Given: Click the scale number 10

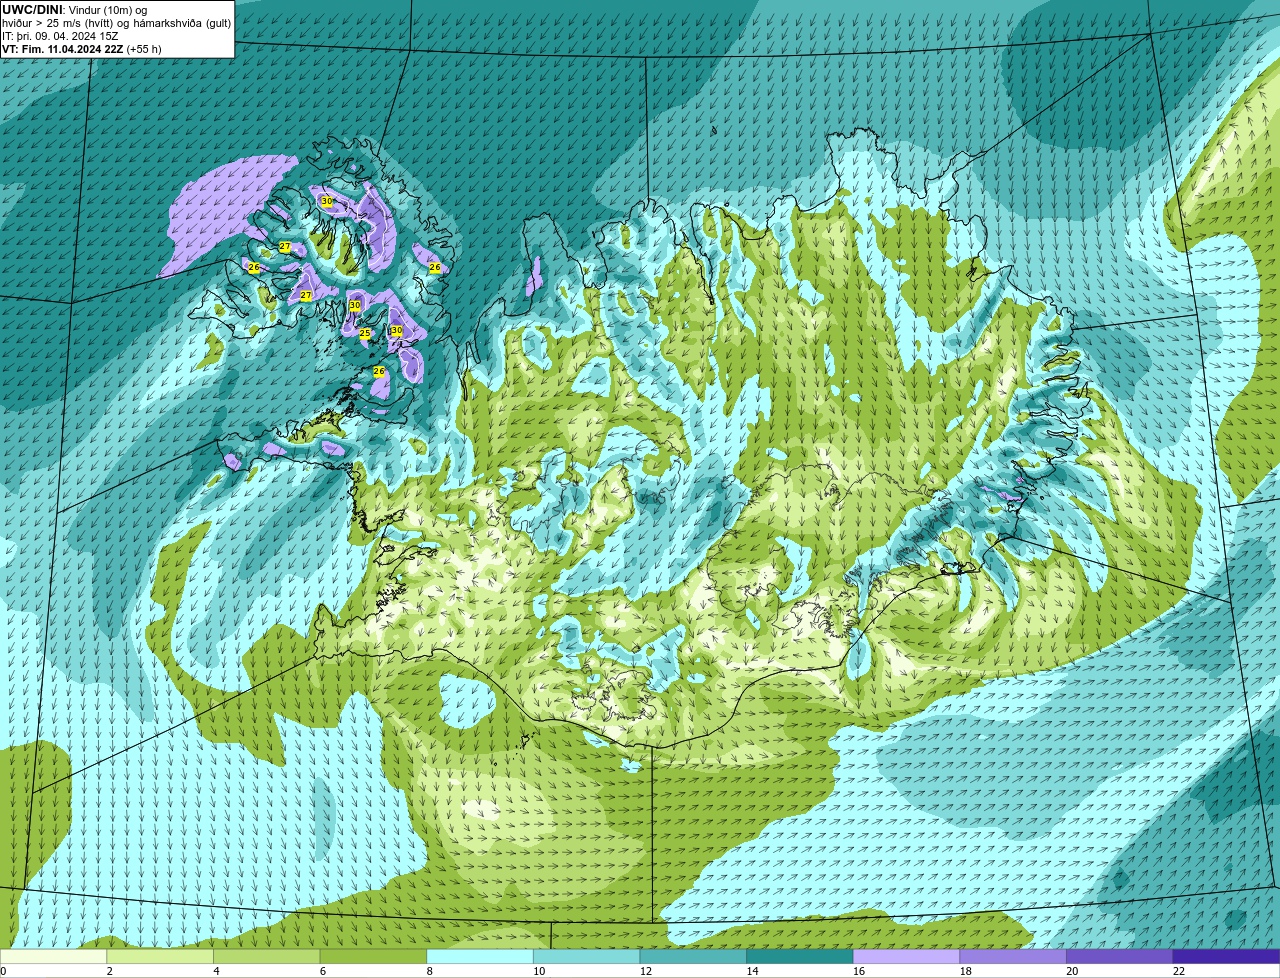Looking at the screenshot, I should tap(539, 971).
